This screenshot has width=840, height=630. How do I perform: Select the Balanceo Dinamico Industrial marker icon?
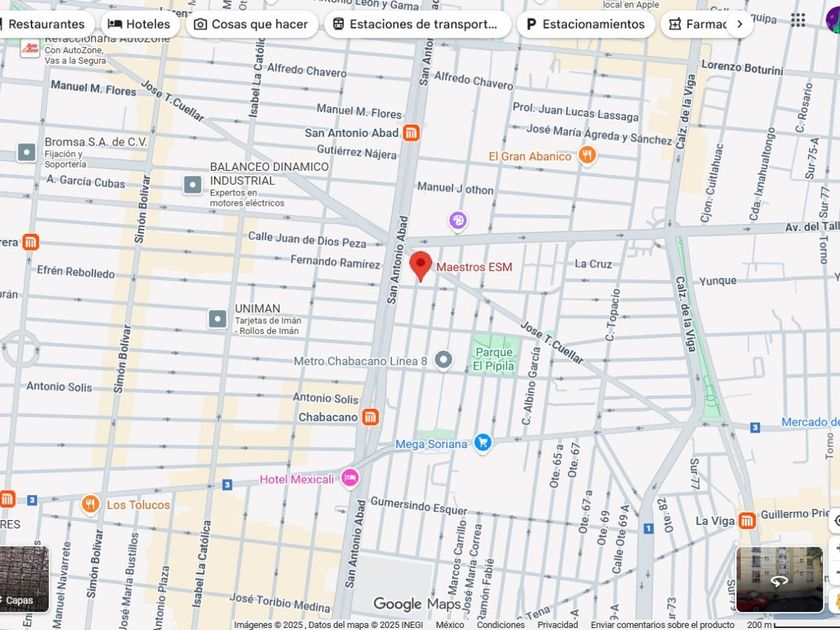(x=193, y=185)
